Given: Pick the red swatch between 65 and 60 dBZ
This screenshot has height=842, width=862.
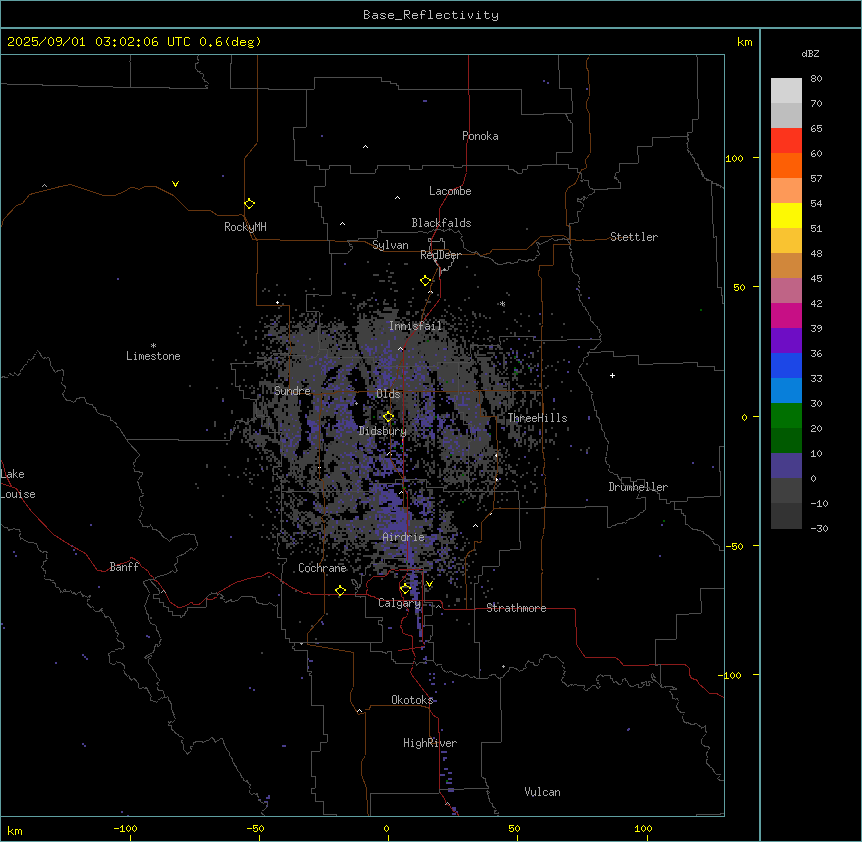Looking at the screenshot, I should click(786, 141).
